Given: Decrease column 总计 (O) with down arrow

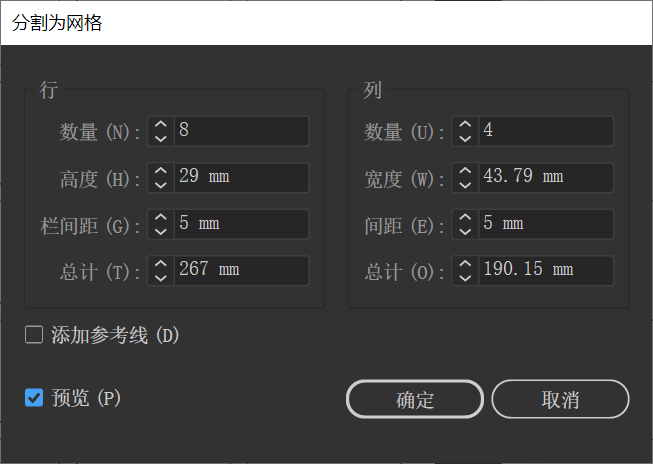Looking at the screenshot, I should 464,277.
